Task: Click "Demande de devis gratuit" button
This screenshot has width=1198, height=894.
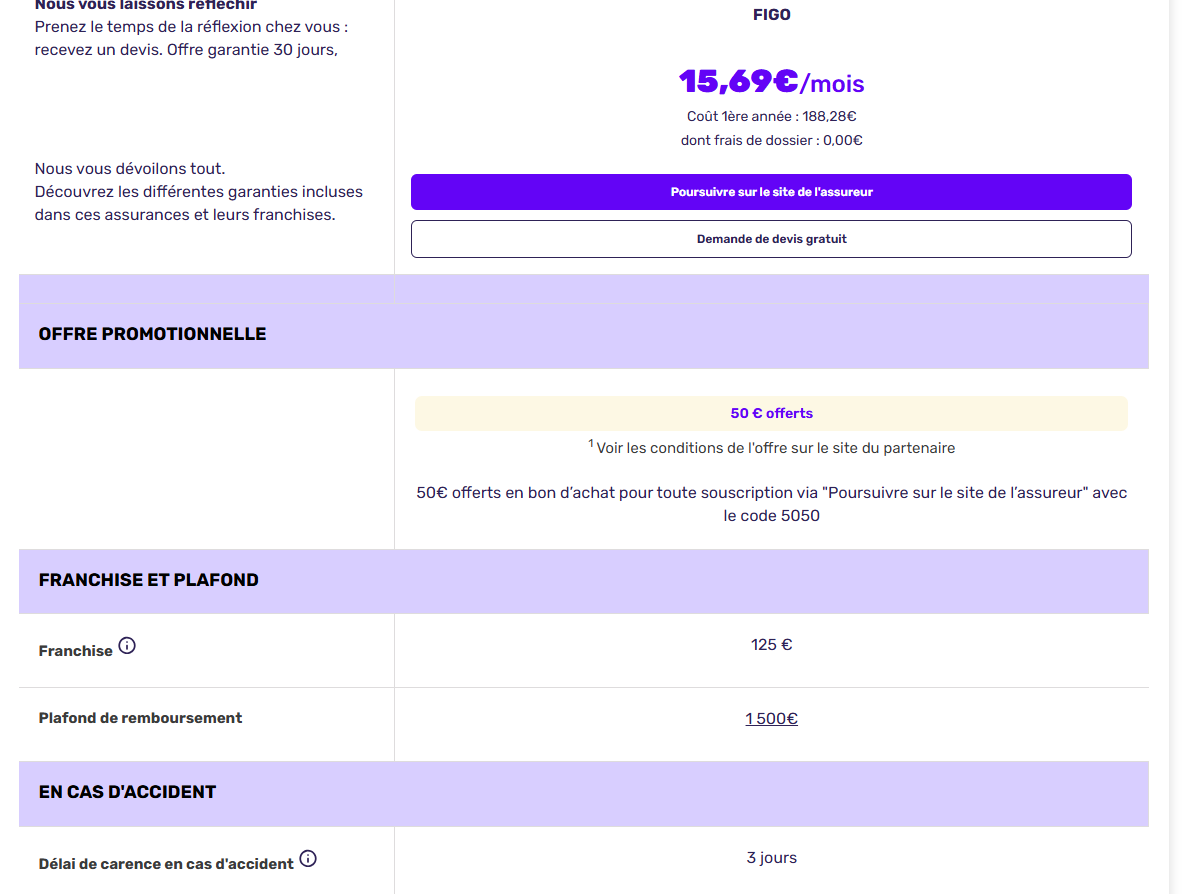Action: pyautogui.click(x=771, y=239)
